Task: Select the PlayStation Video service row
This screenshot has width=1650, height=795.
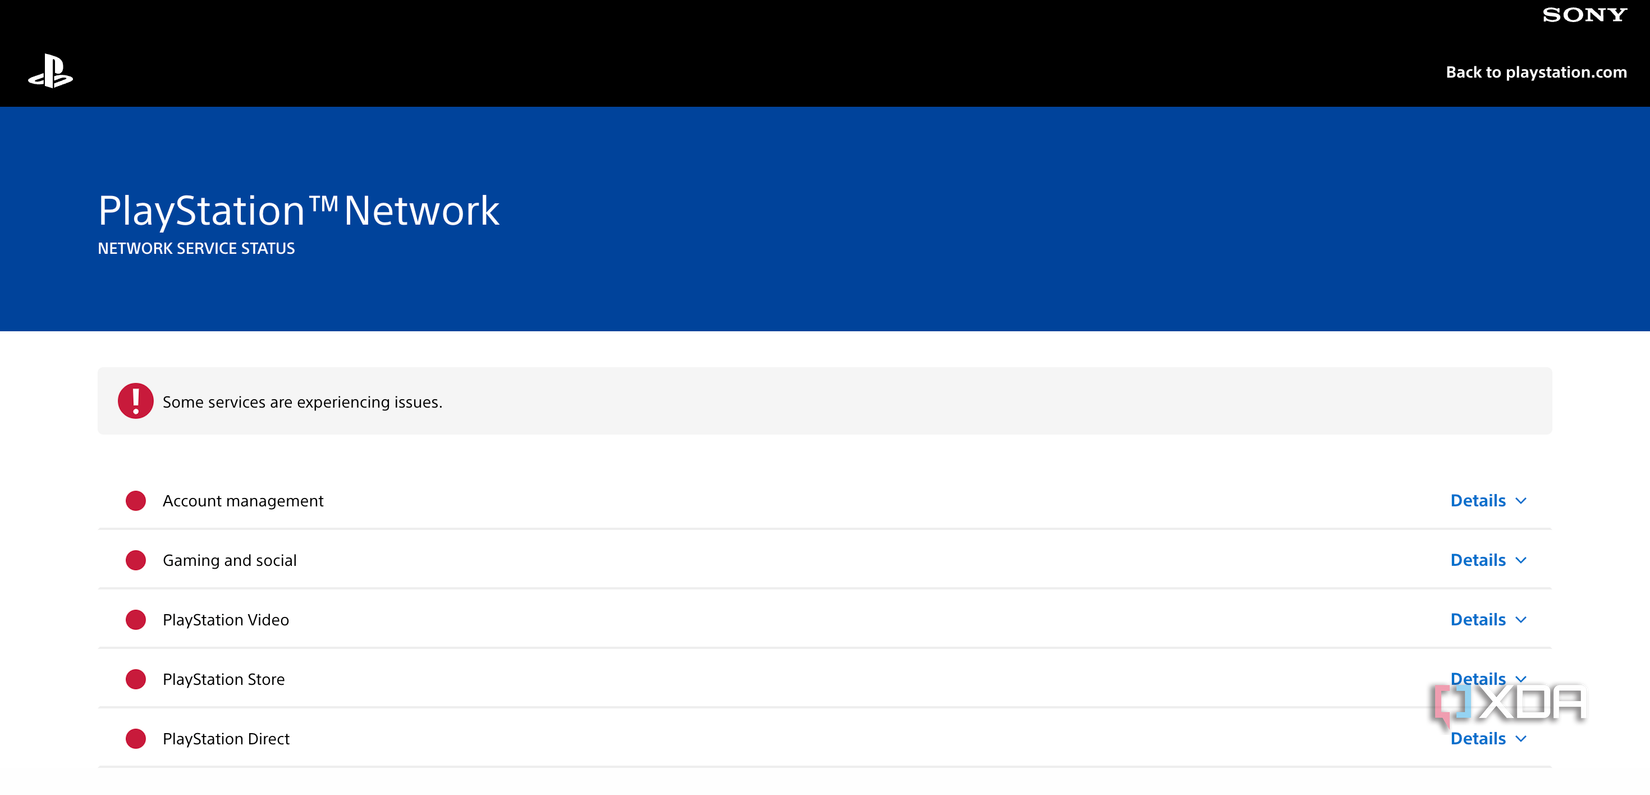Action: click(700, 619)
